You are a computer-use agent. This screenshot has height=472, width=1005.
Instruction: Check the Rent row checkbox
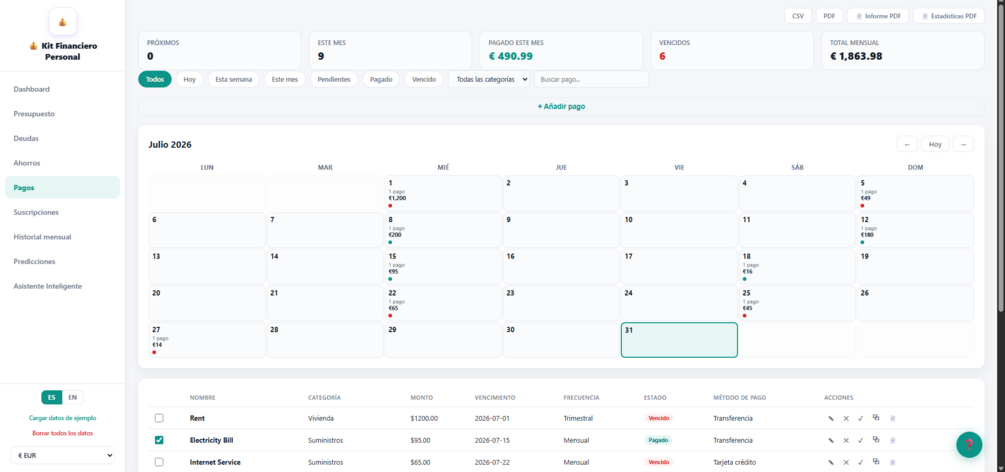point(159,418)
